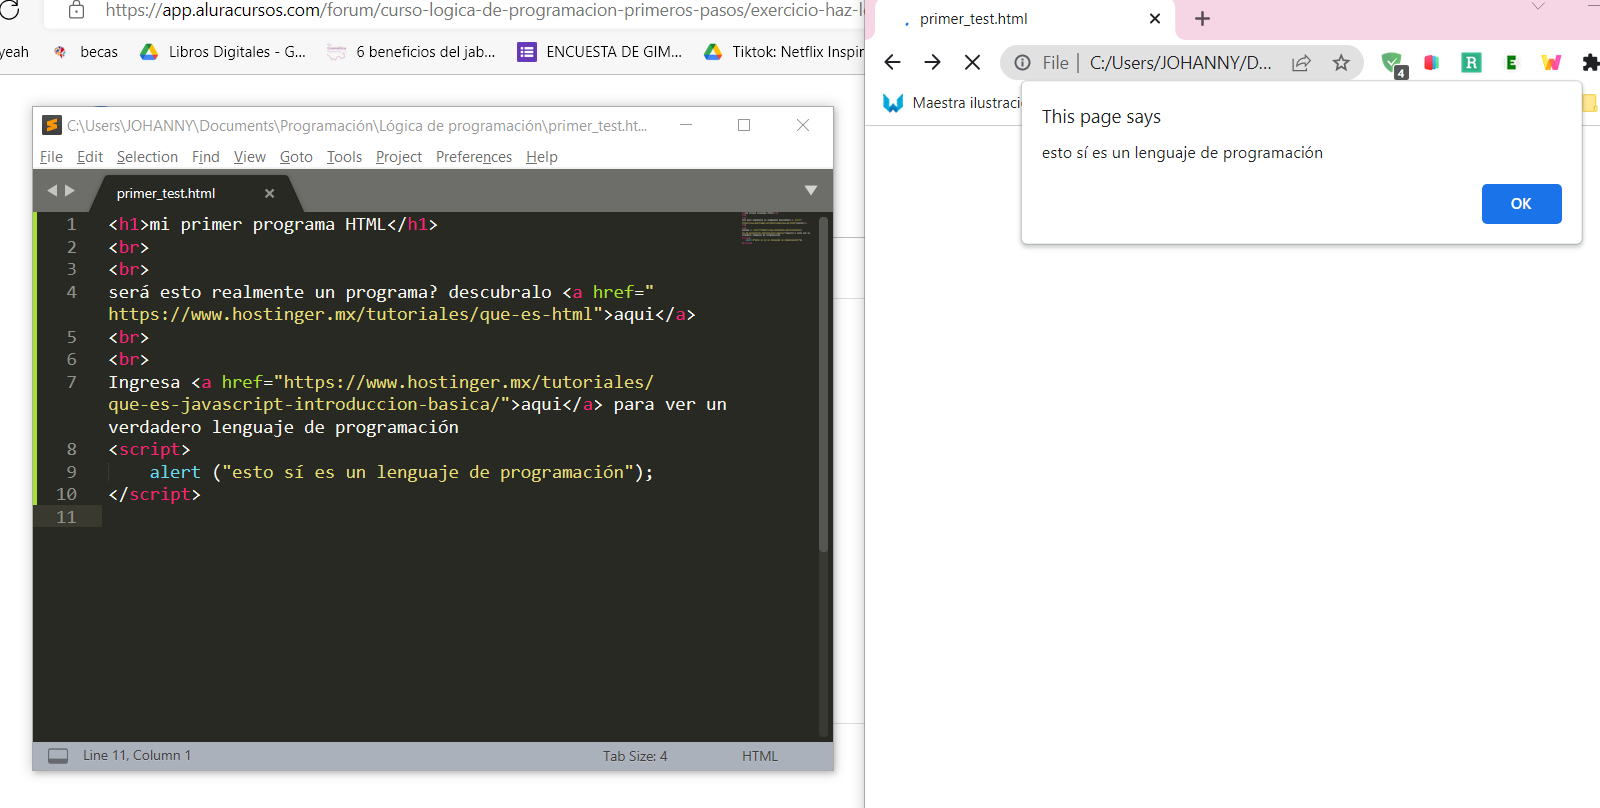This screenshot has height=808, width=1600.
Task: Open the View menu
Action: pos(250,157)
